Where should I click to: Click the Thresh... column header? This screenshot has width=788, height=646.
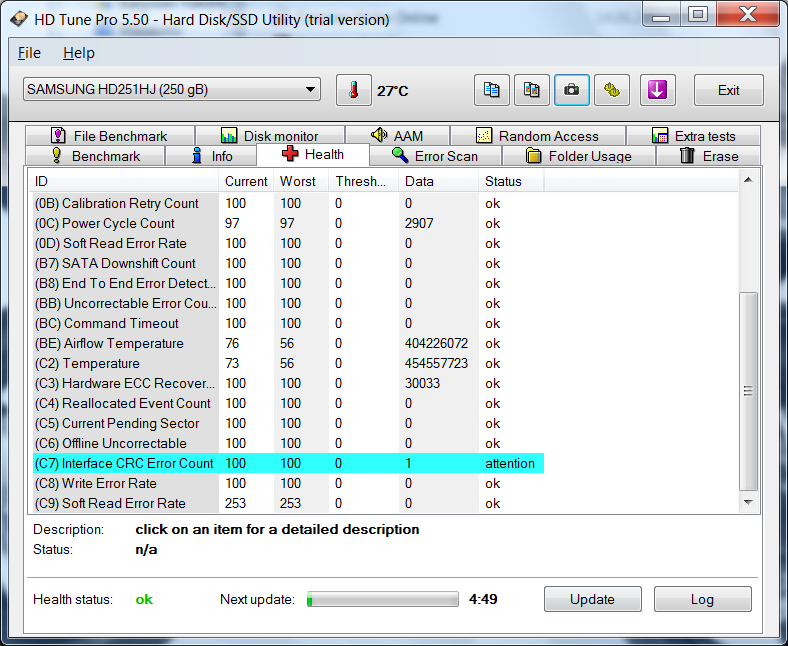click(x=363, y=181)
